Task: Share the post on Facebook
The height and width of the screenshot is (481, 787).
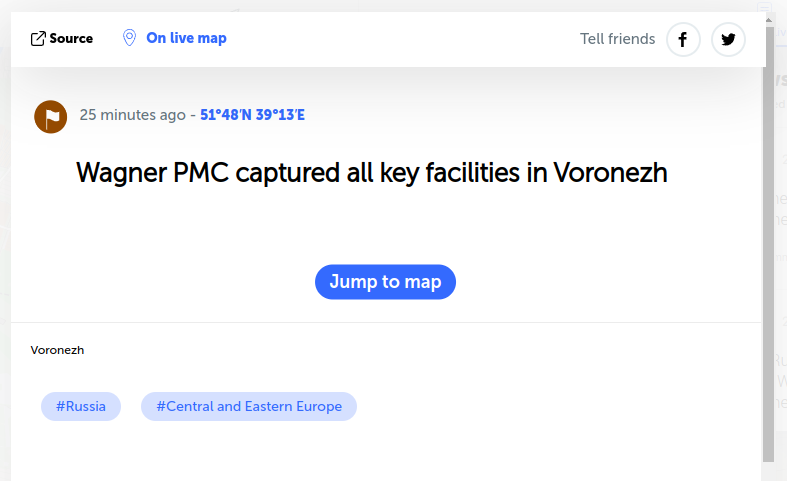Action: point(683,40)
